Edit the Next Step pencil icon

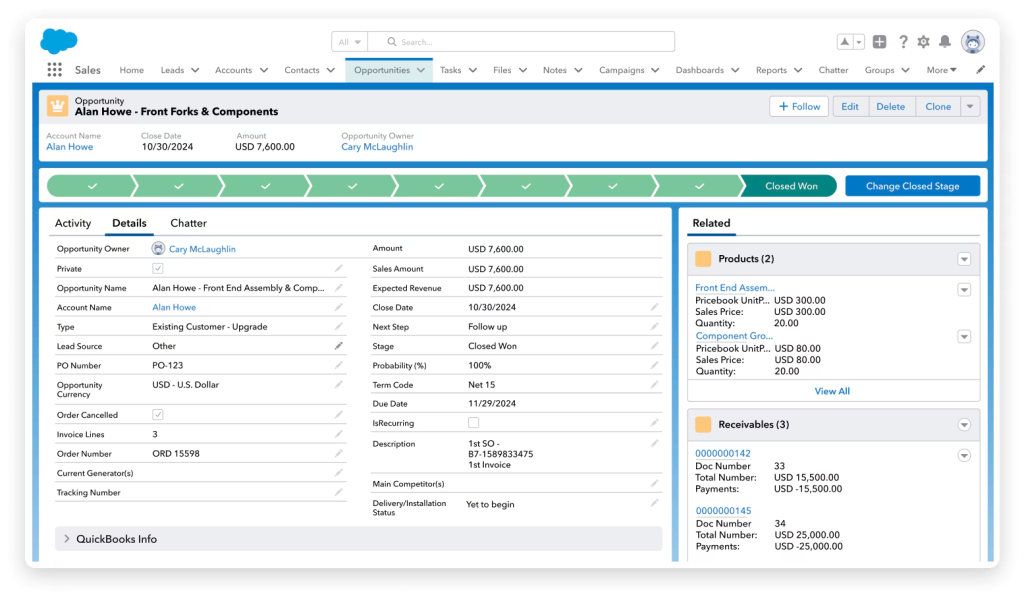[654, 327]
